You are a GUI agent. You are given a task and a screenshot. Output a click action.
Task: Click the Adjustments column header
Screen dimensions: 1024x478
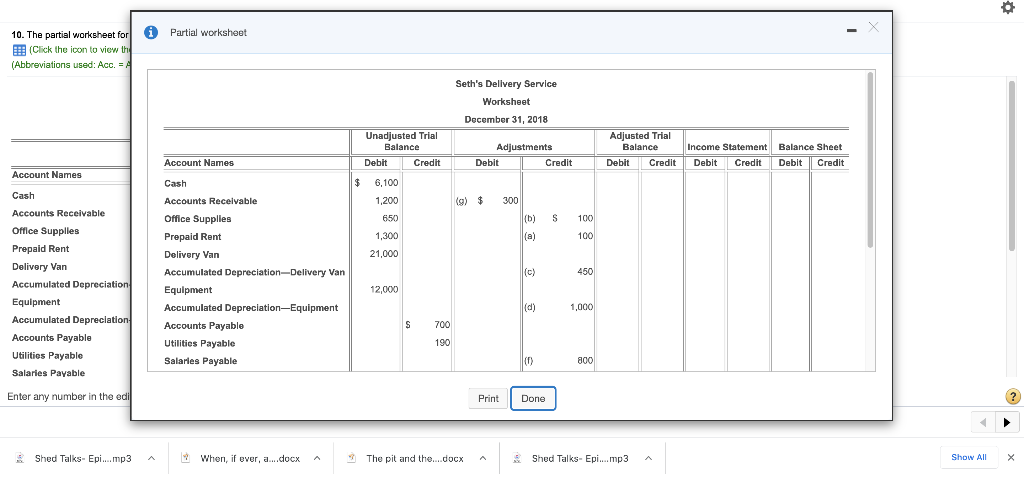click(x=524, y=147)
